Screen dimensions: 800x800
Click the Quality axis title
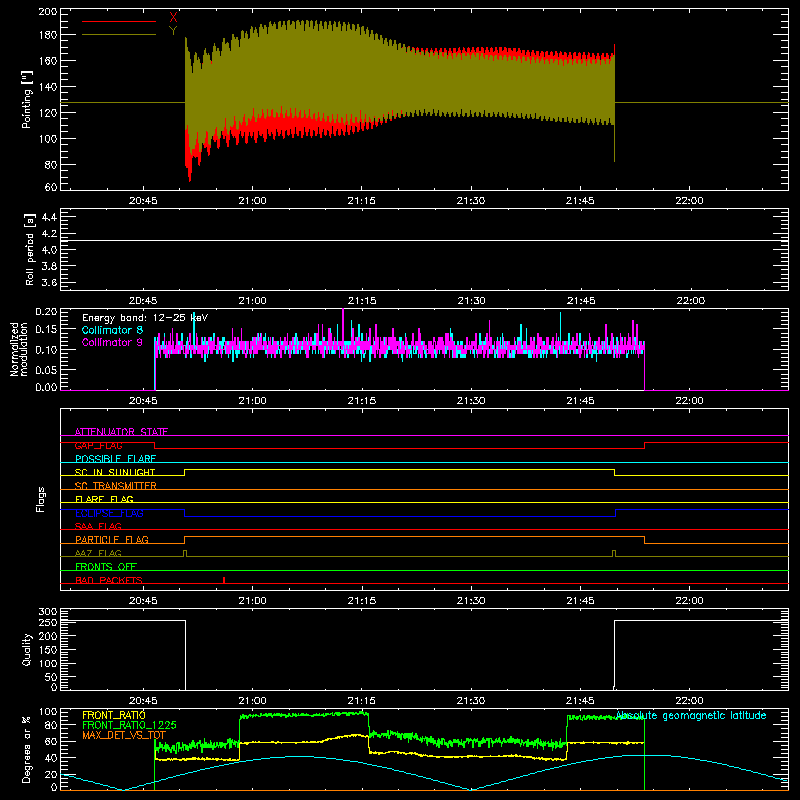click(x=27, y=649)
